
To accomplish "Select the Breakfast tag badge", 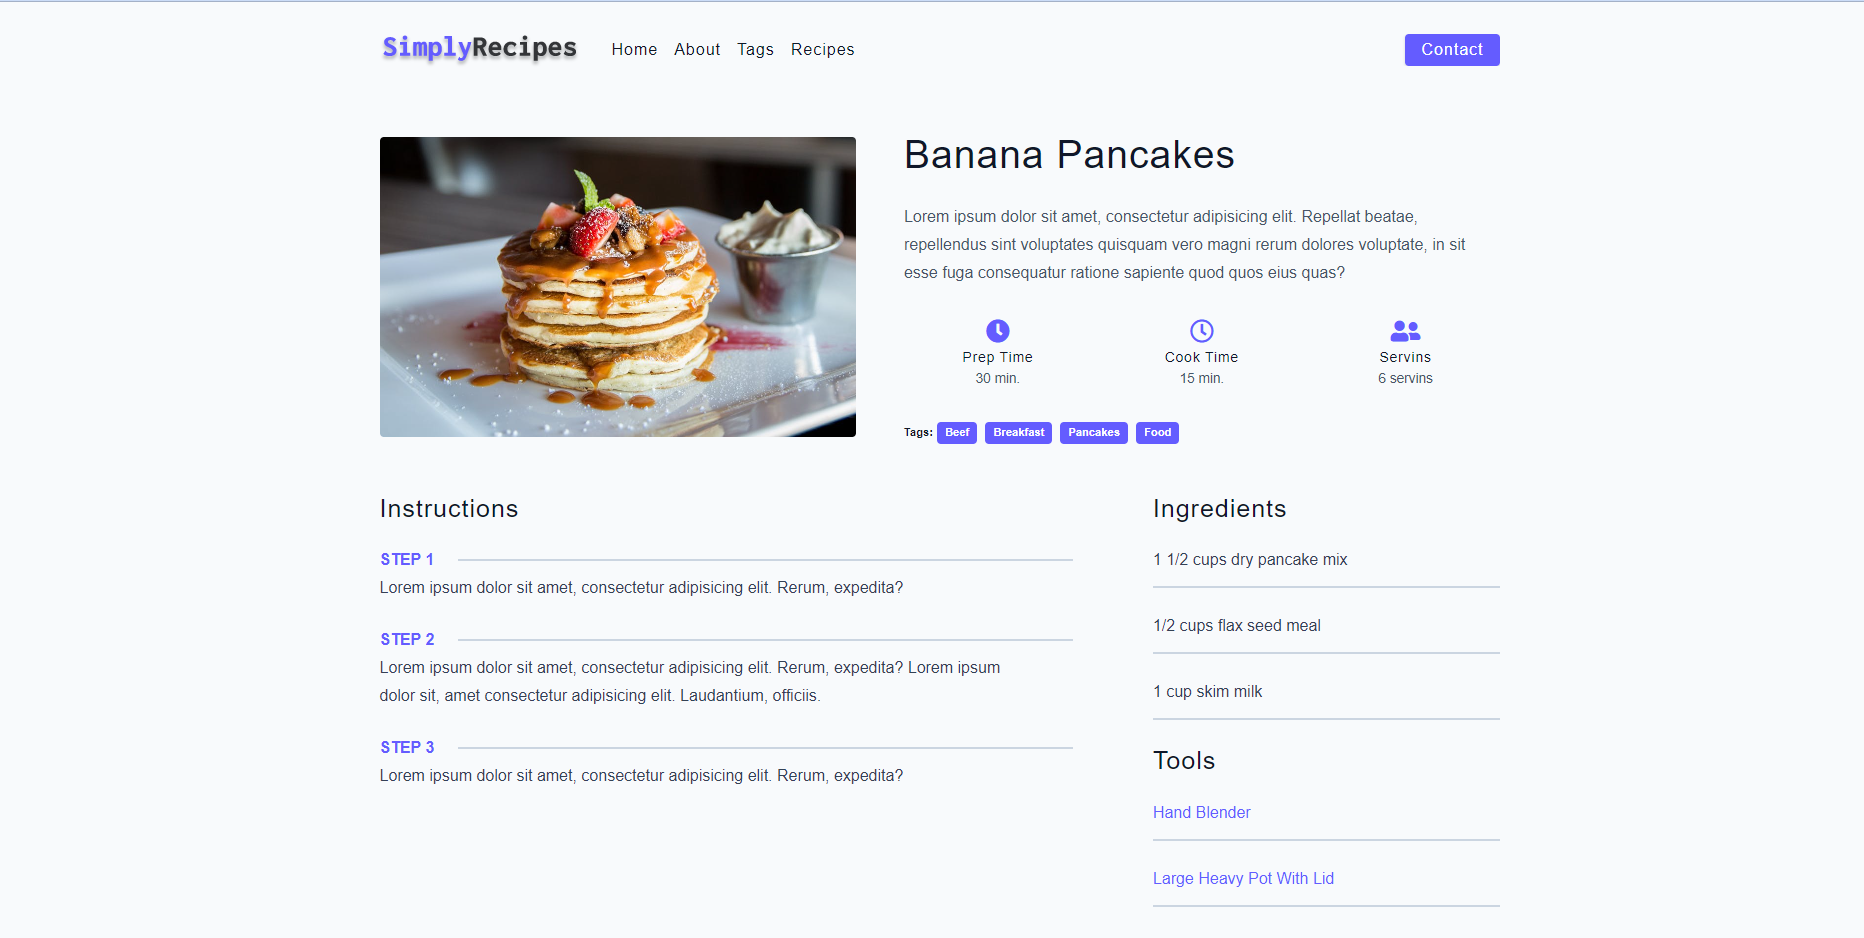I will coord(1018,432).
